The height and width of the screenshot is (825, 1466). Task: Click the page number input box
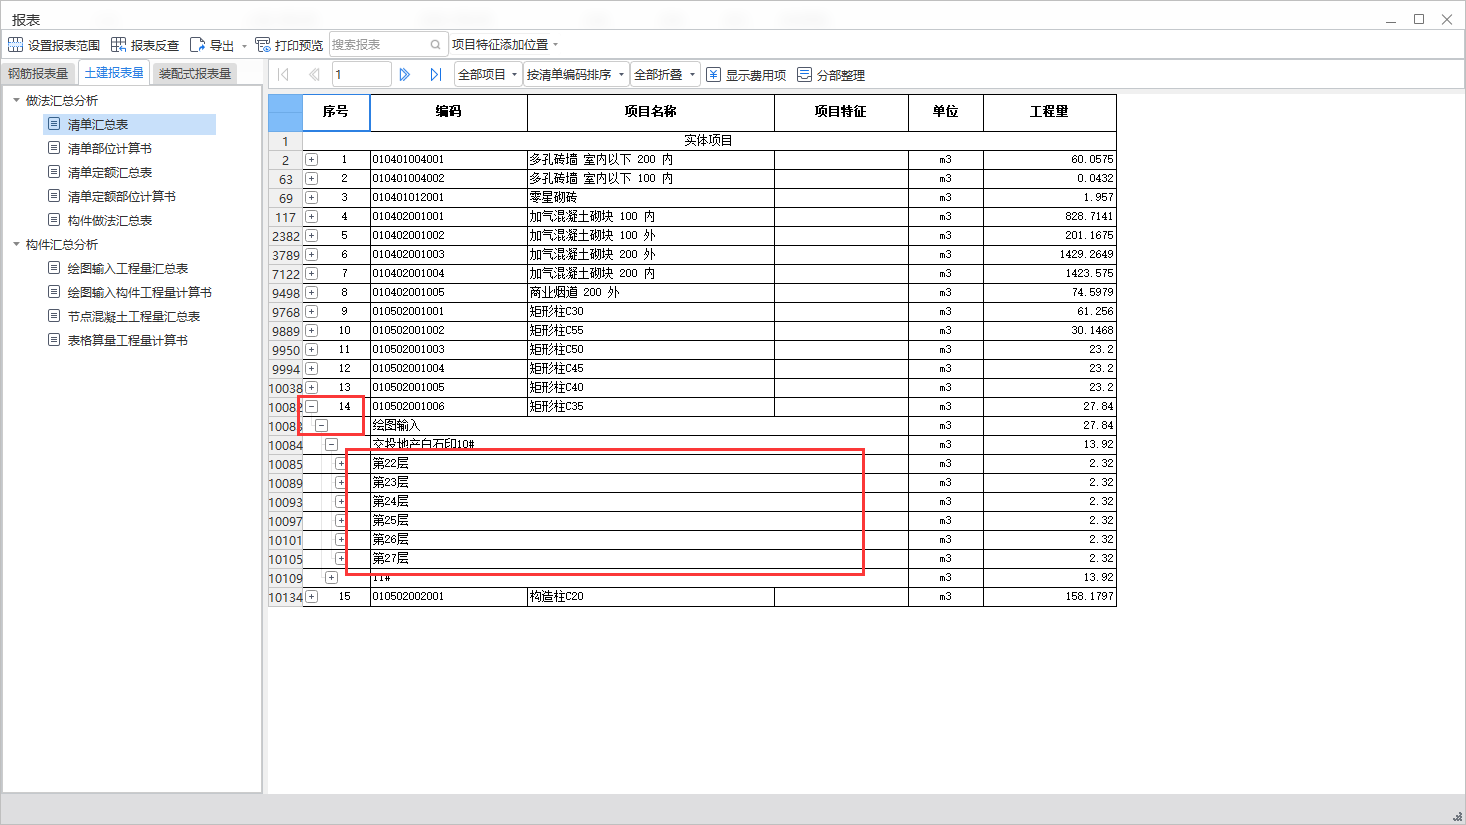[x=361, y=75]
